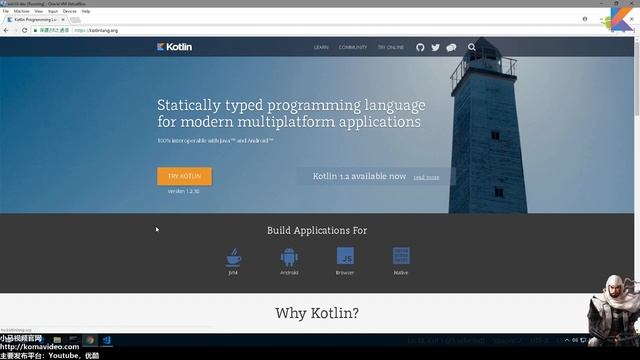Screen dimensions: 640x360
Task: Click the 'version 1.2.30' text
Action: [x=184, y=191]
